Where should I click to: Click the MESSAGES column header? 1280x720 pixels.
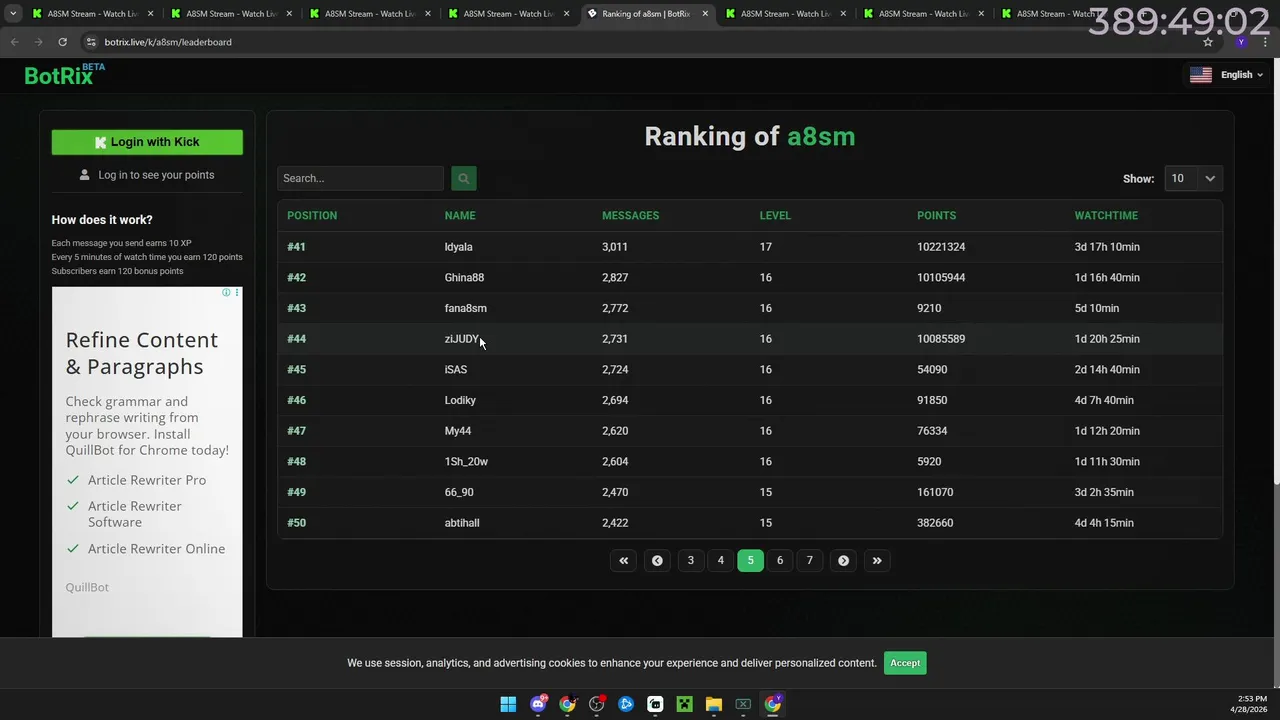(x=630, y=215)
